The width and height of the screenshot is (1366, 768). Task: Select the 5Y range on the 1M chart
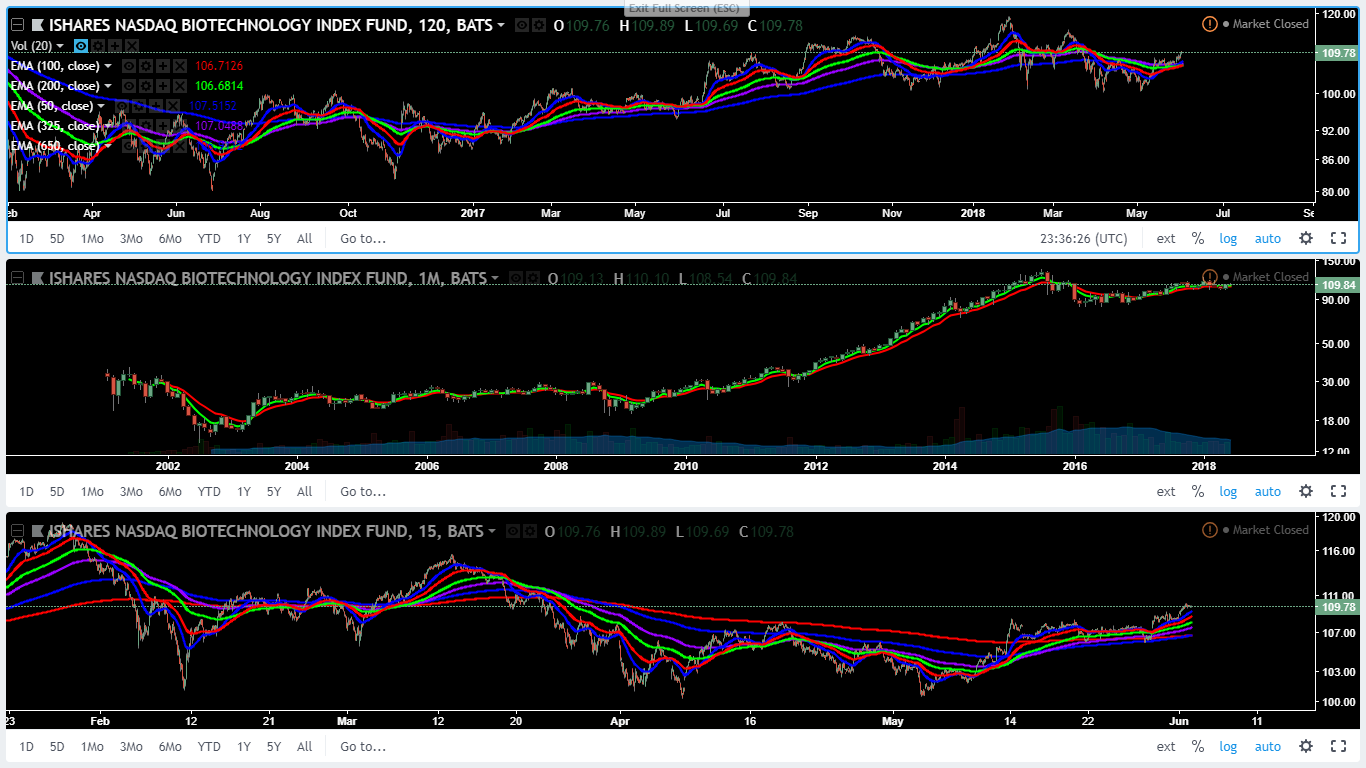[x=274, y=492]
